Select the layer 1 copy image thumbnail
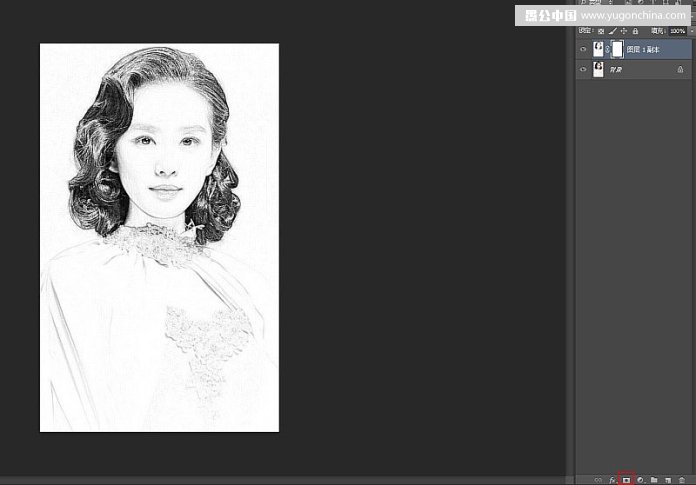The height and width of the screenshot is (485, 696). 598,49
